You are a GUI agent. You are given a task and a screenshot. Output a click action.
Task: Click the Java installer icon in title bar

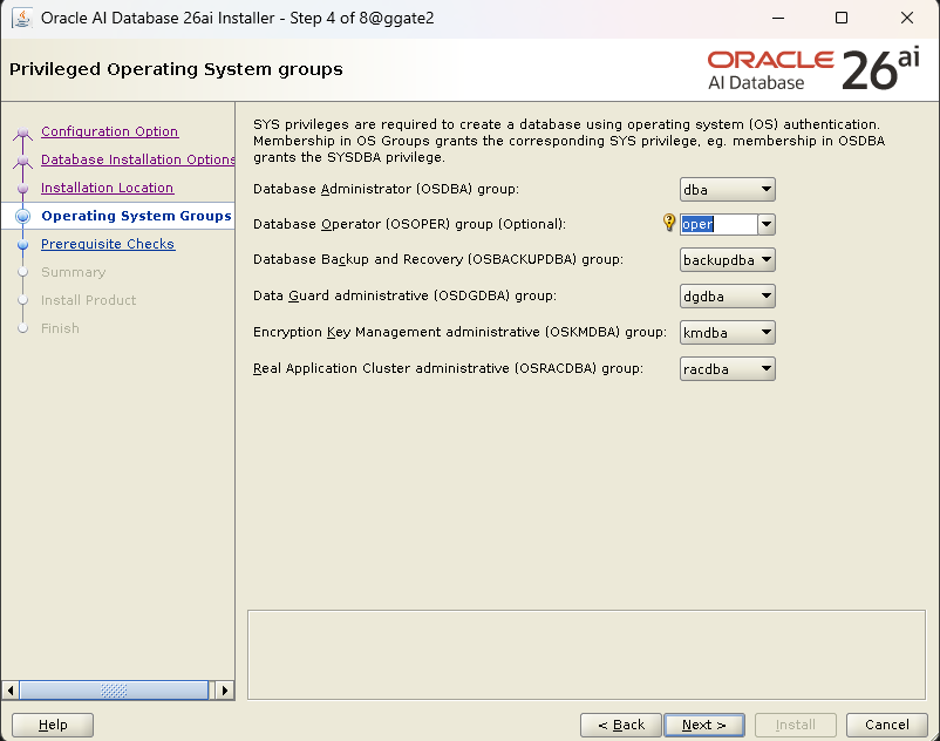(x=22, y=18)
